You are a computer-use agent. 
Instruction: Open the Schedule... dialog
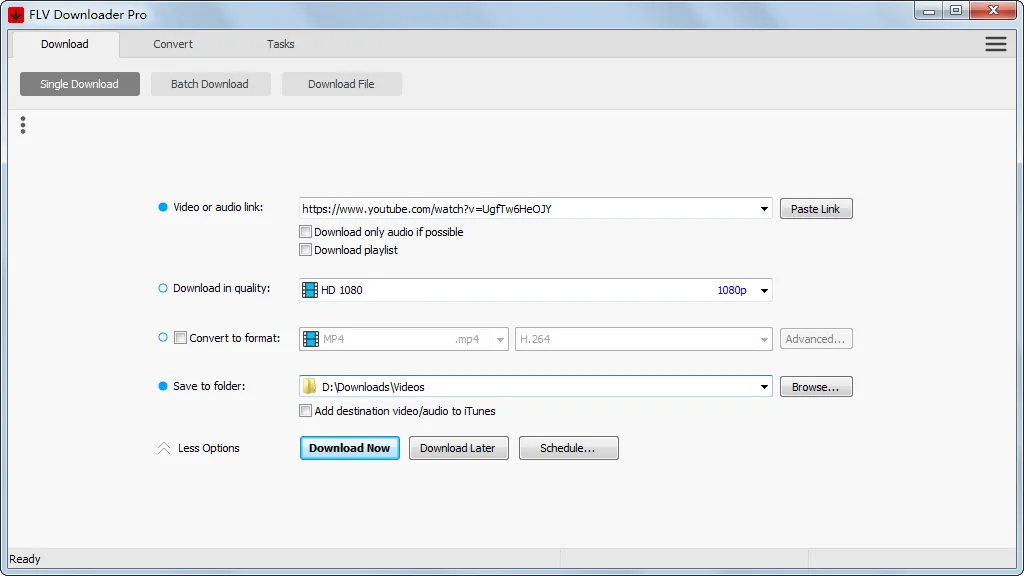[568, 448]
